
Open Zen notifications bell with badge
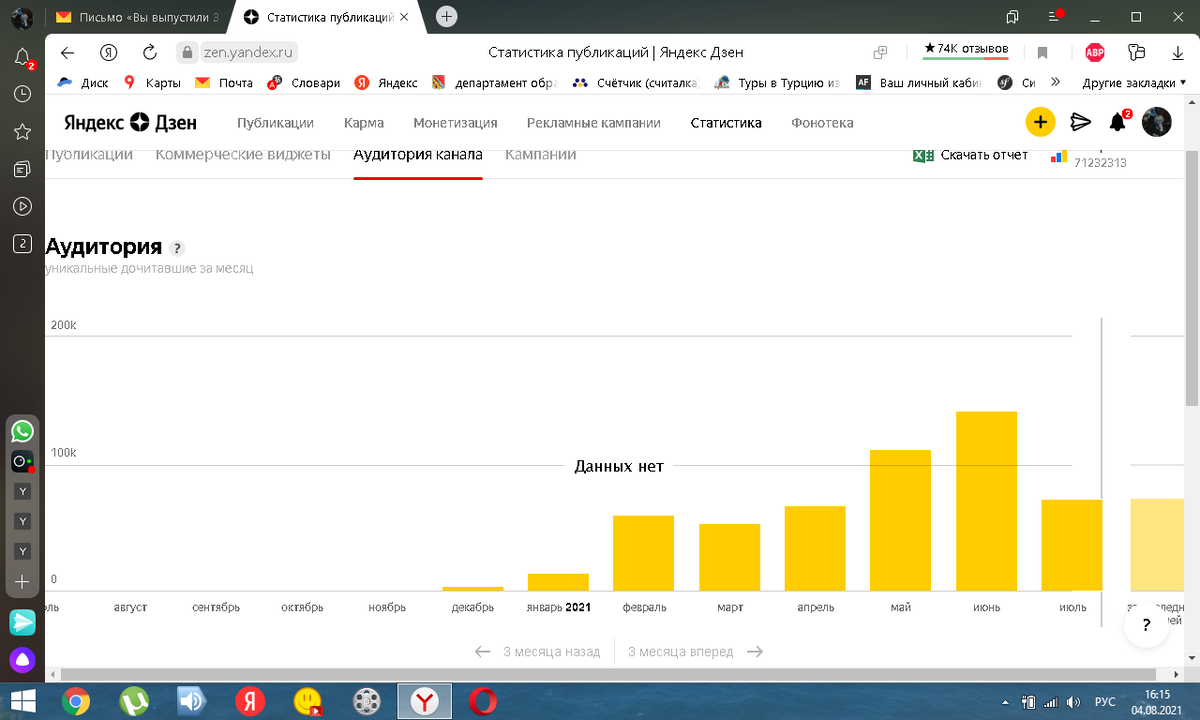click(x=1119, y=122)
